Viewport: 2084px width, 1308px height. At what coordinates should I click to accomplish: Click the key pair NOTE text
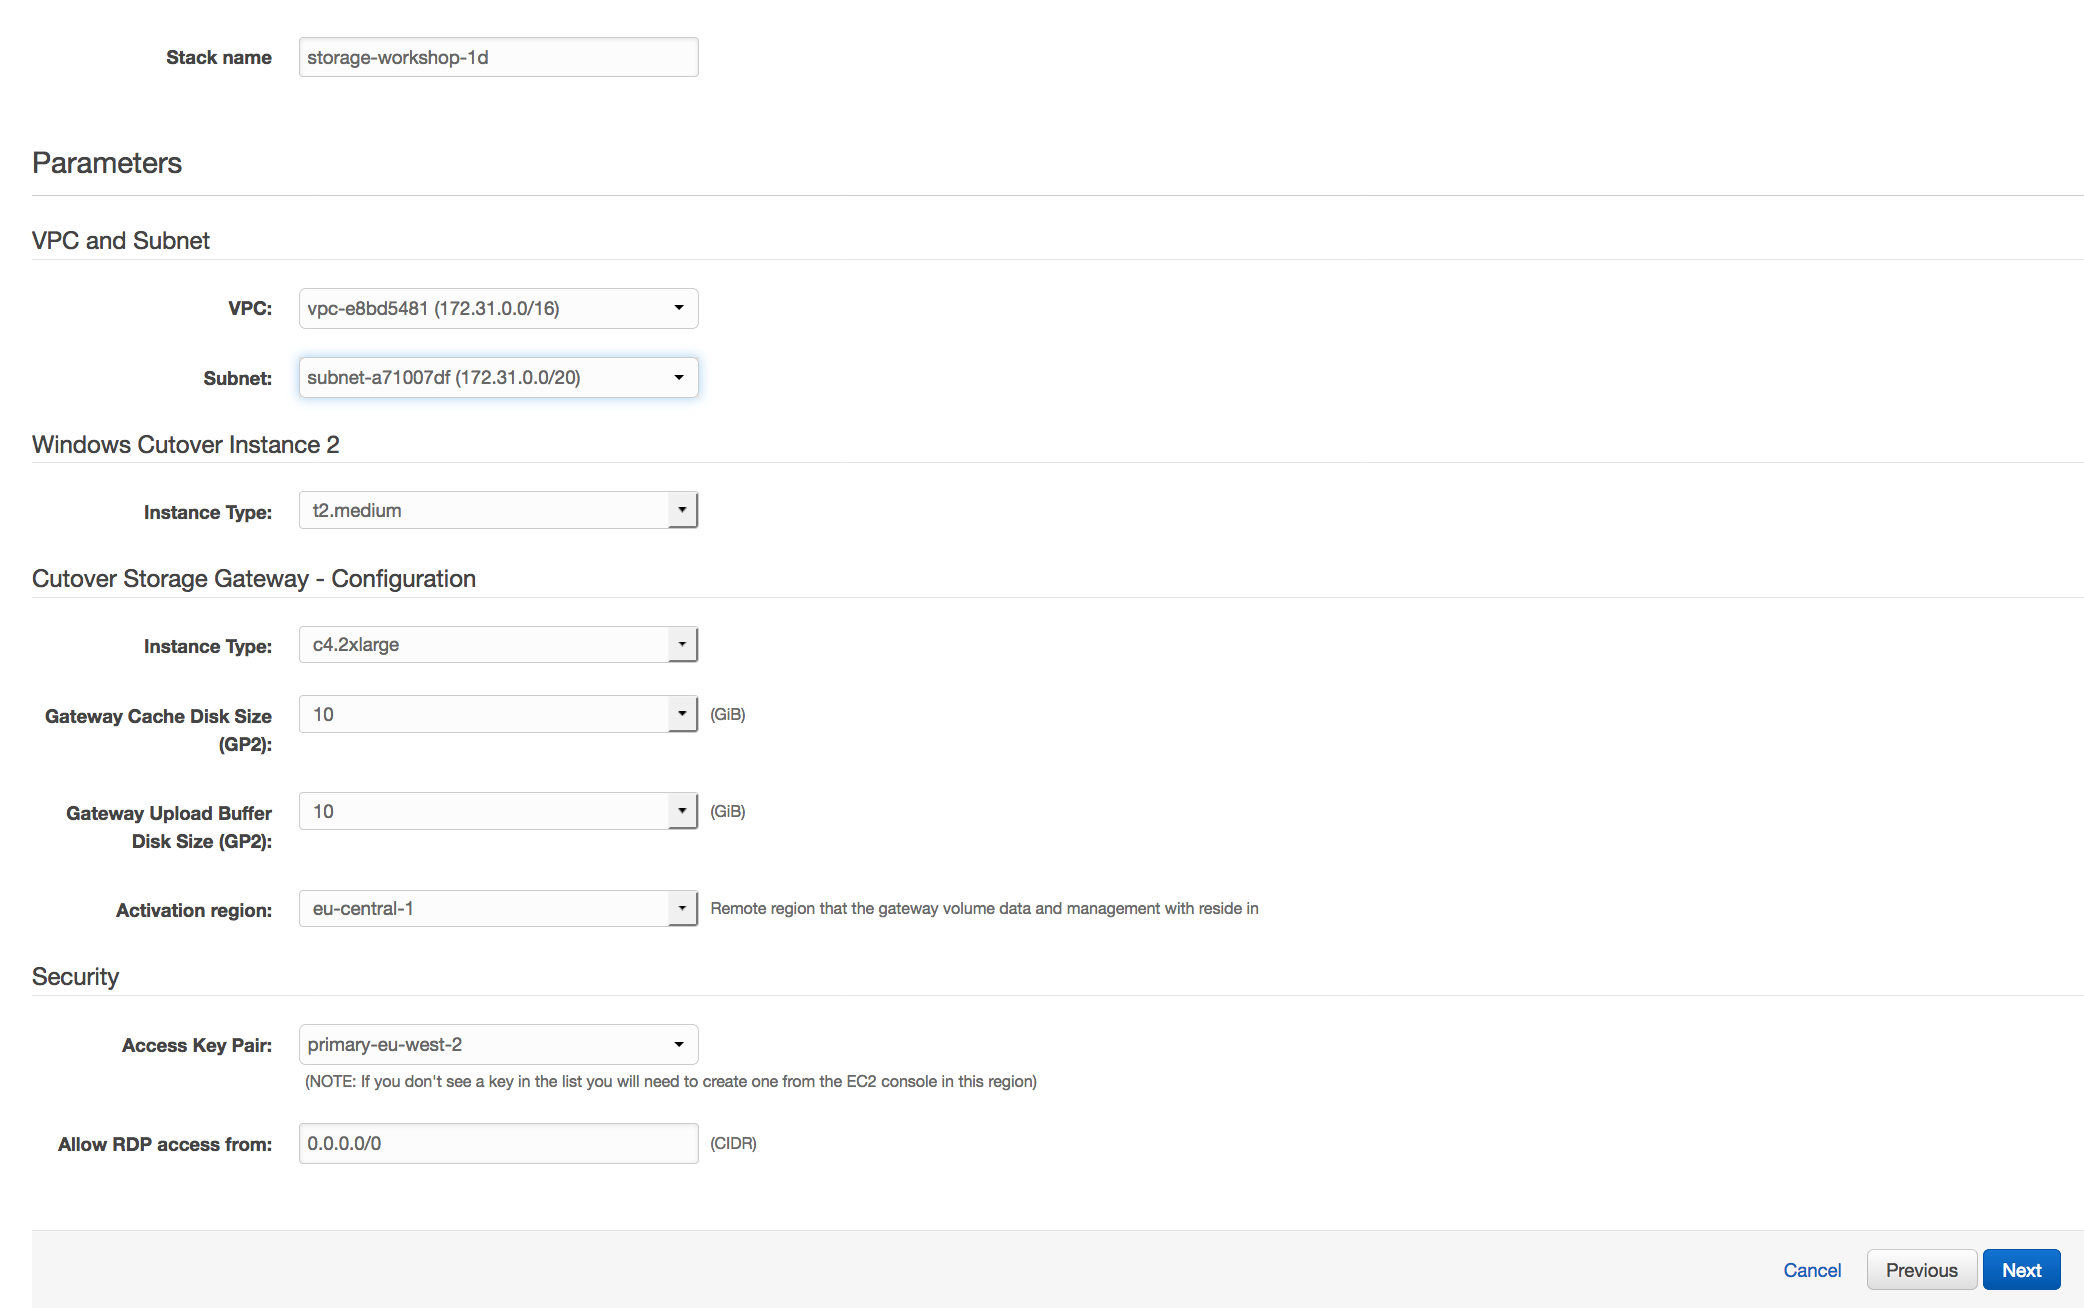click(671, 1081)
